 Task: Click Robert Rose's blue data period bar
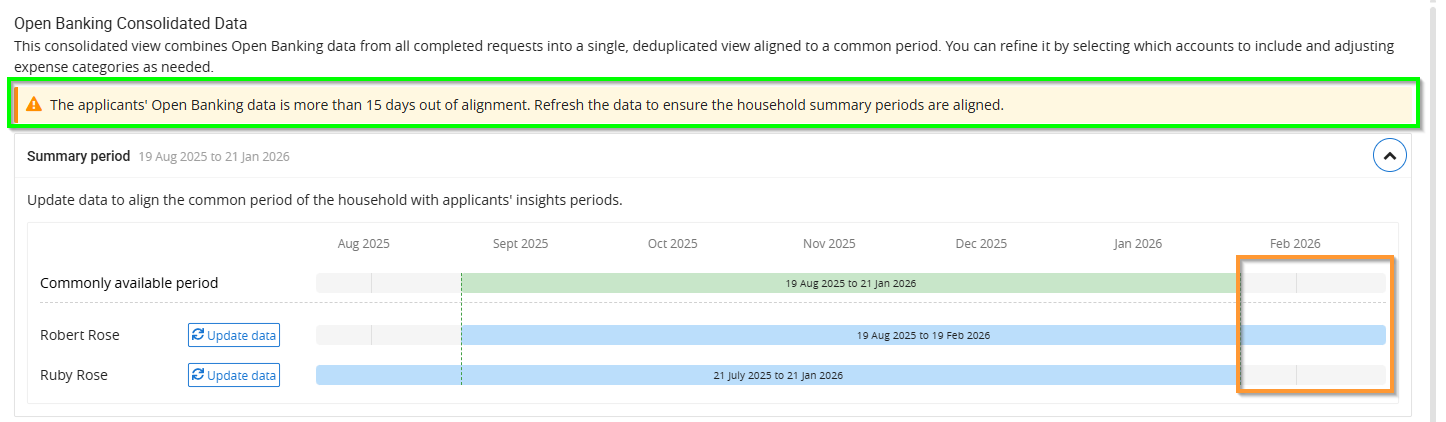(x=922, y=335)
